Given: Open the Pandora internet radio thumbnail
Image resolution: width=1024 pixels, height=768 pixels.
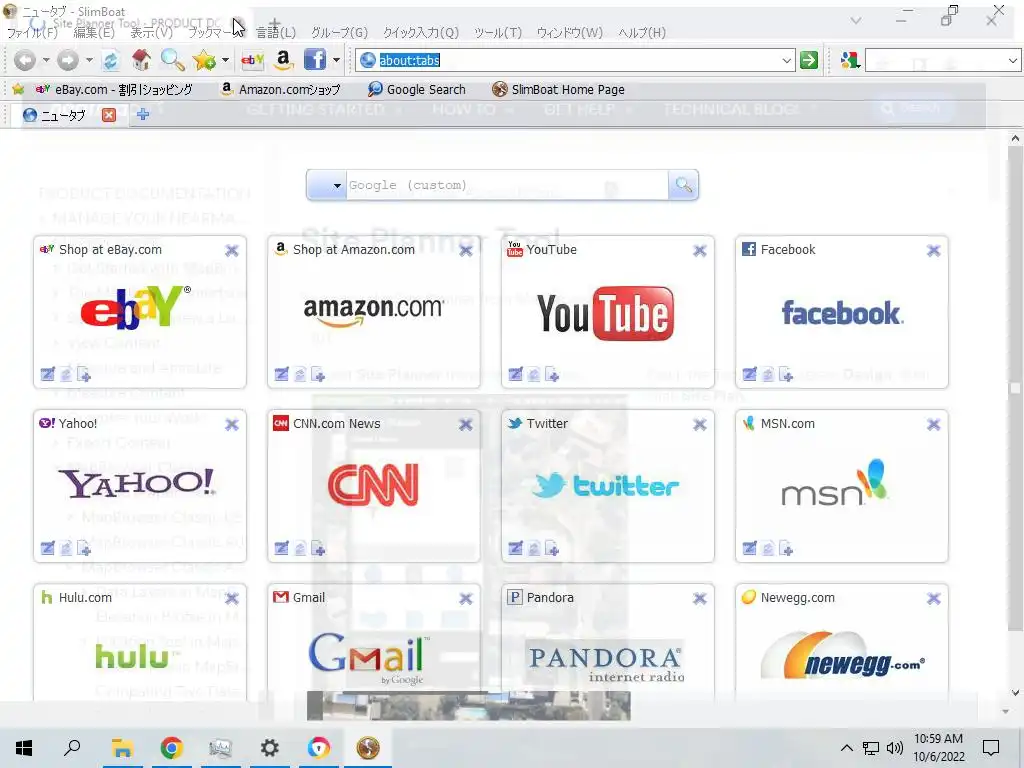Looking at the screenshot, I should [606, 663].
